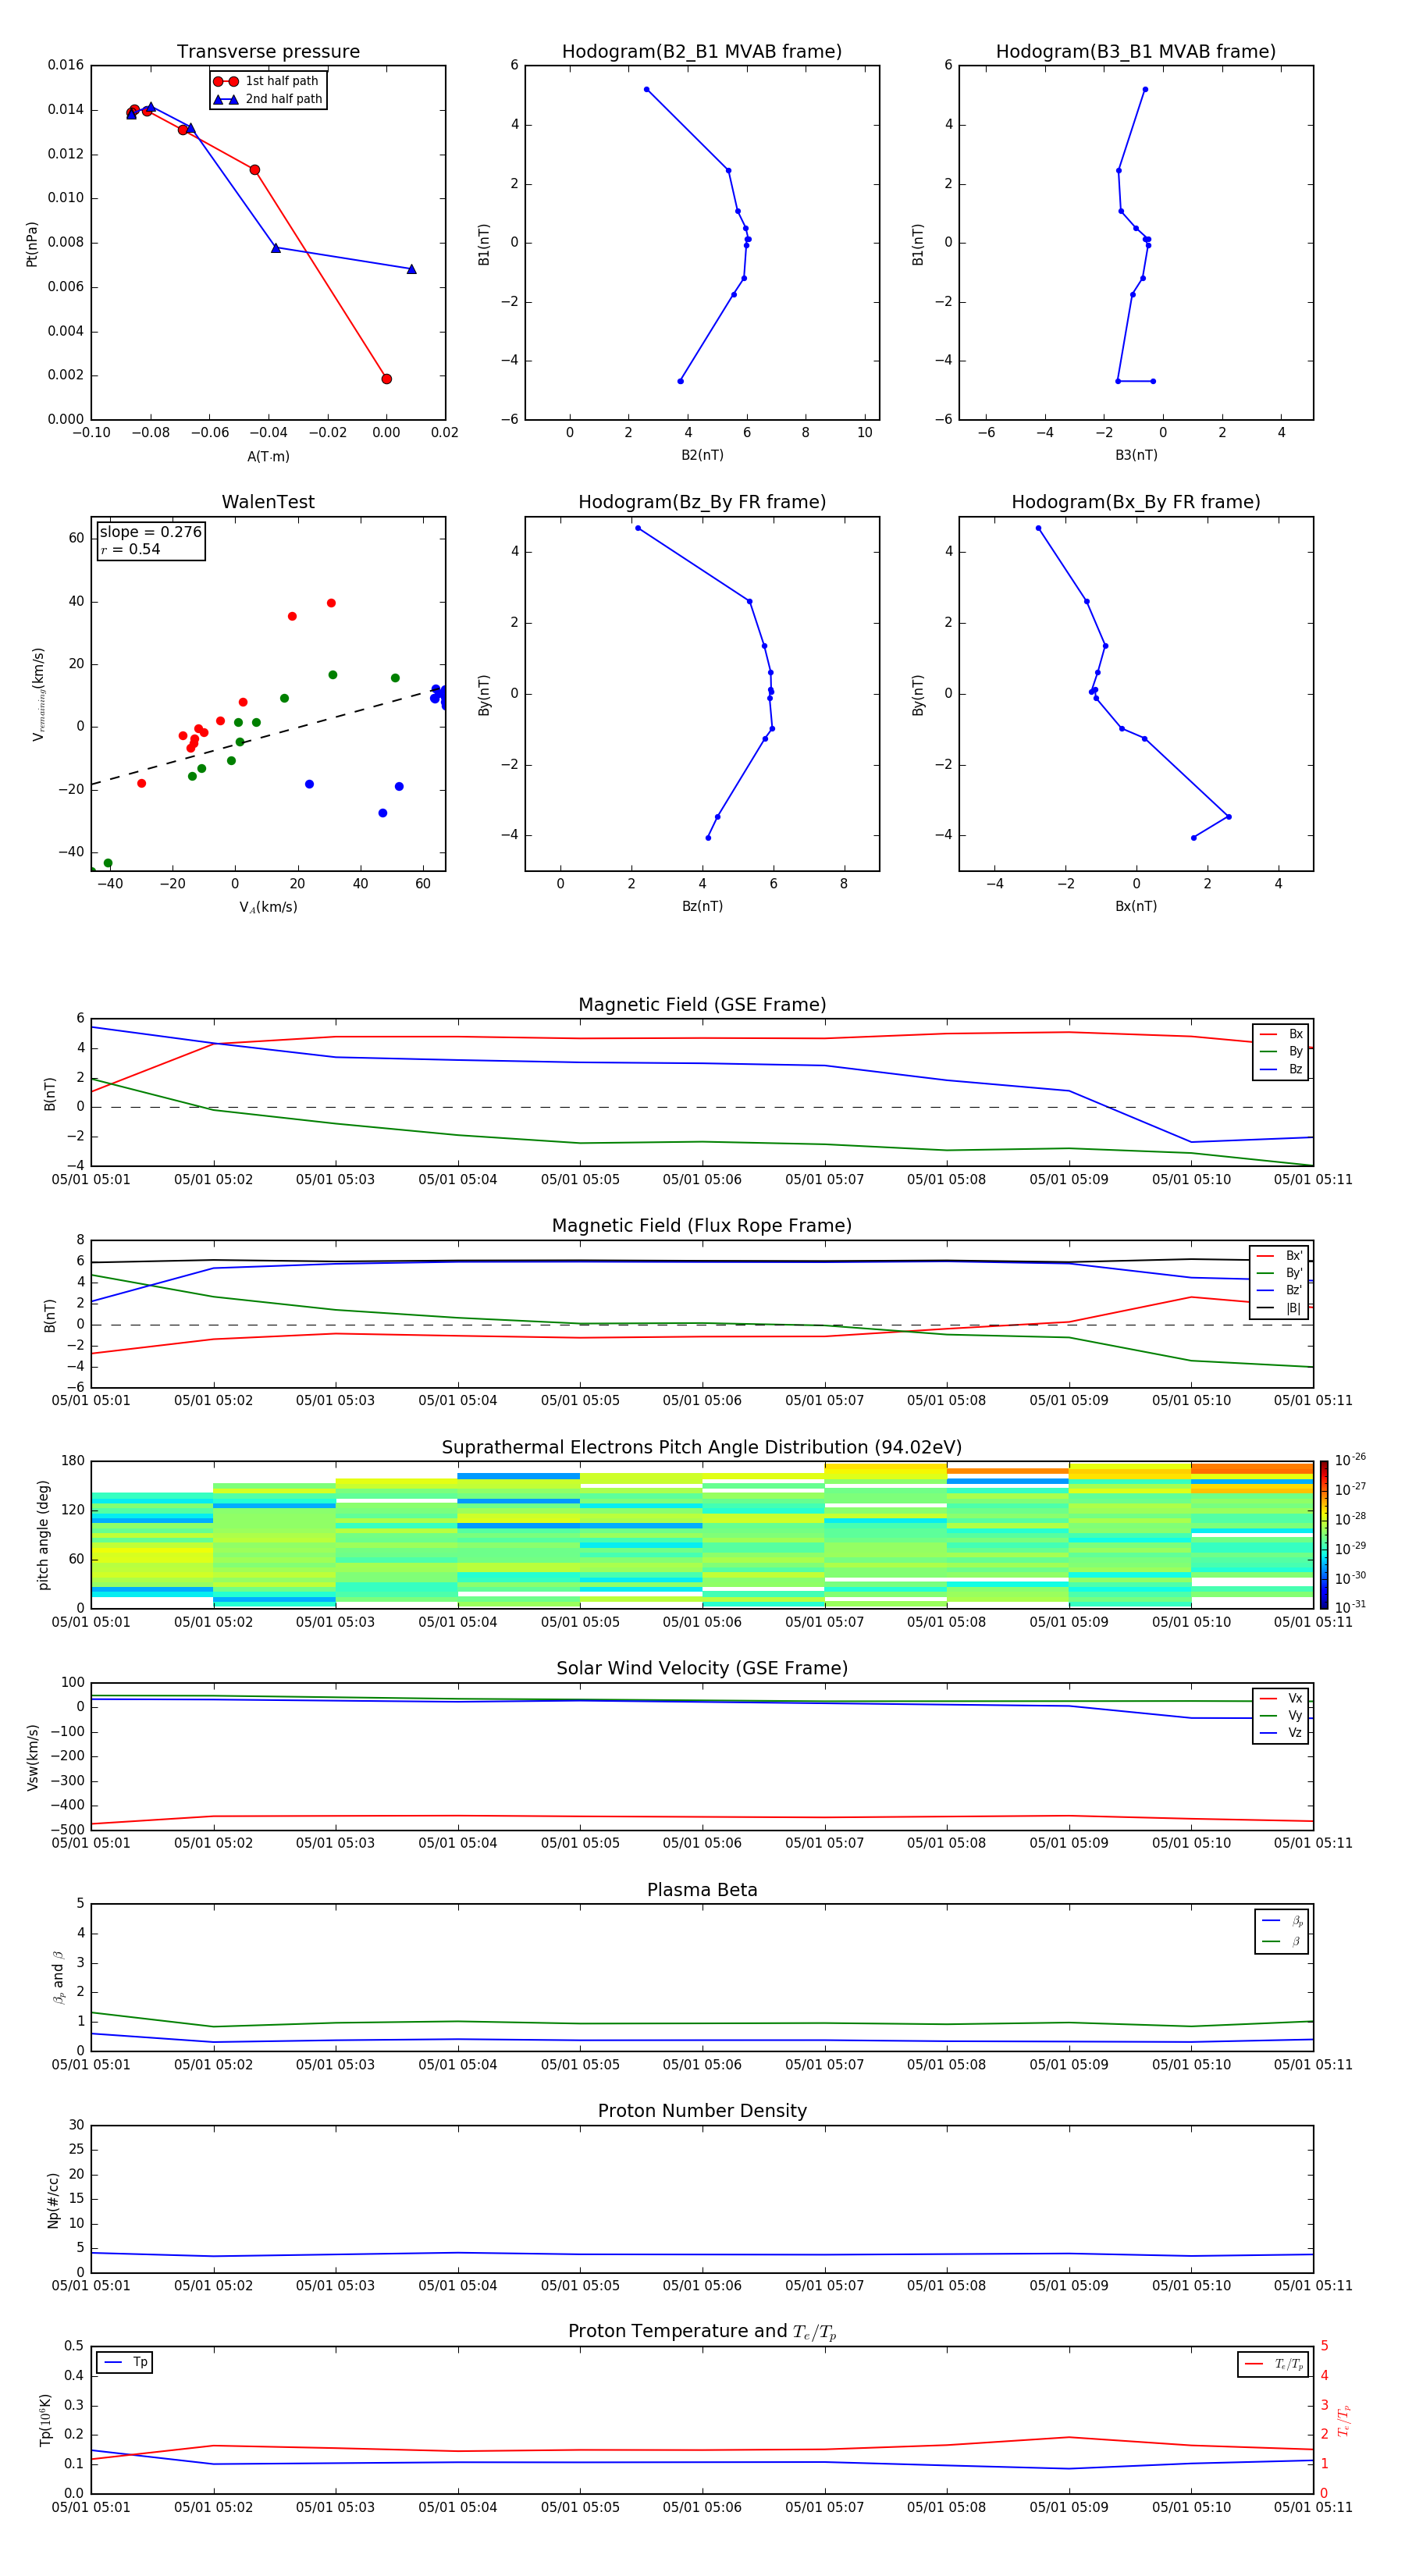The height and width of the screenshot is (2576, 1405).
Task: Click the "B3(nT)" x-axis label
Action: (x=1136, y=455)
